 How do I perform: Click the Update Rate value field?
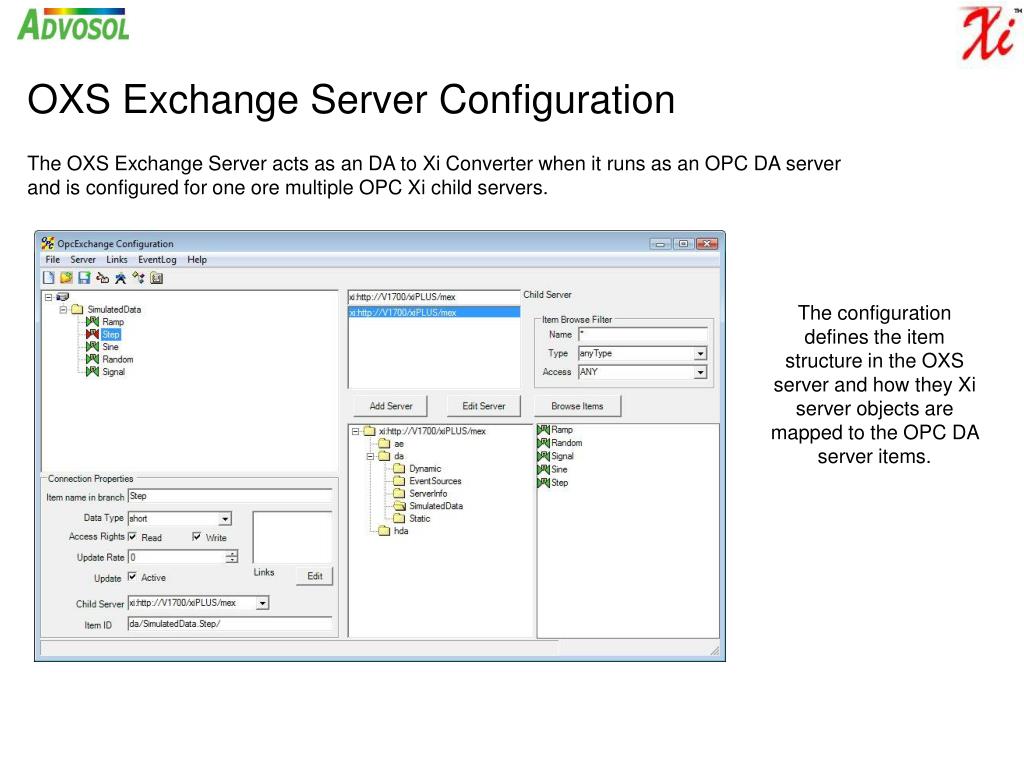click(x=177, y=557)
